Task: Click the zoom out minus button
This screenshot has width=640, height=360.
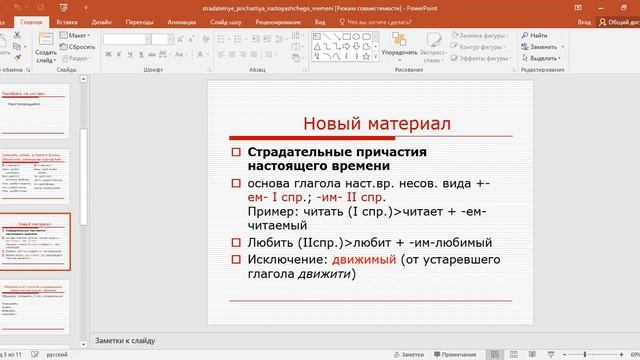Action: click(x=564, y=354)
